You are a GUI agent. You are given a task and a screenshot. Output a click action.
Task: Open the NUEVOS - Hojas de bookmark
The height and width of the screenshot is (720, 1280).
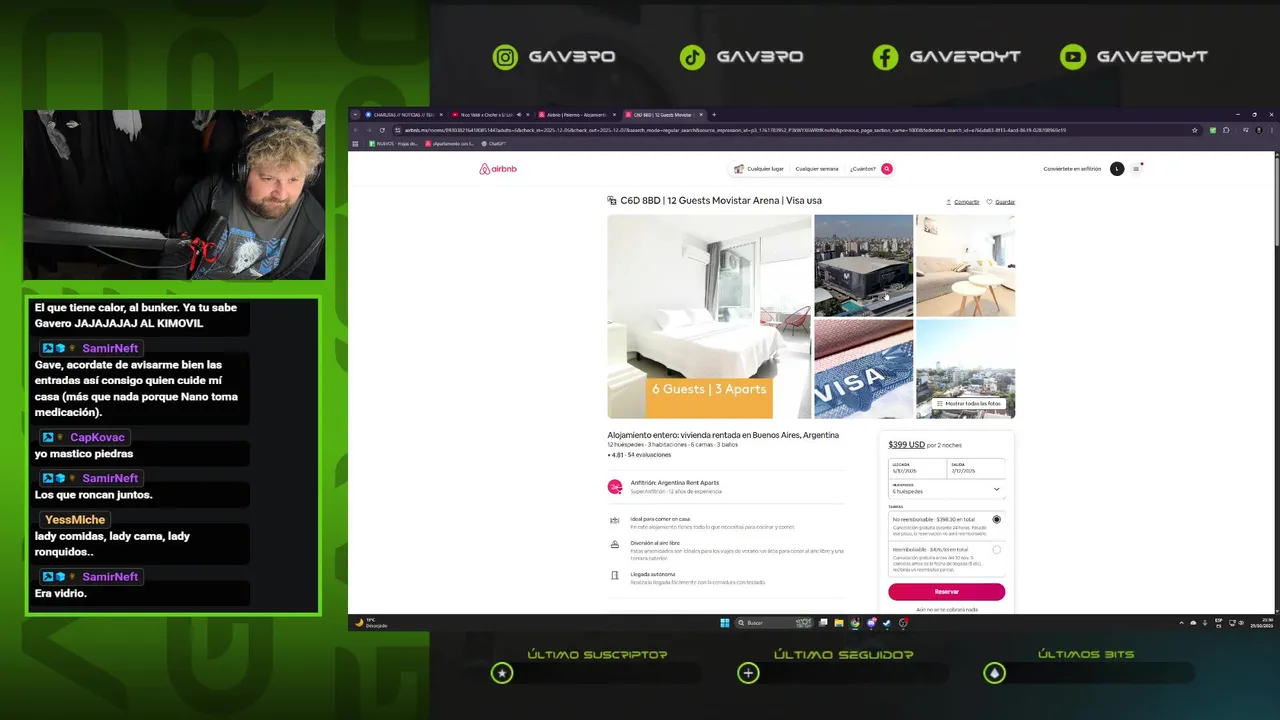[393, 143]
